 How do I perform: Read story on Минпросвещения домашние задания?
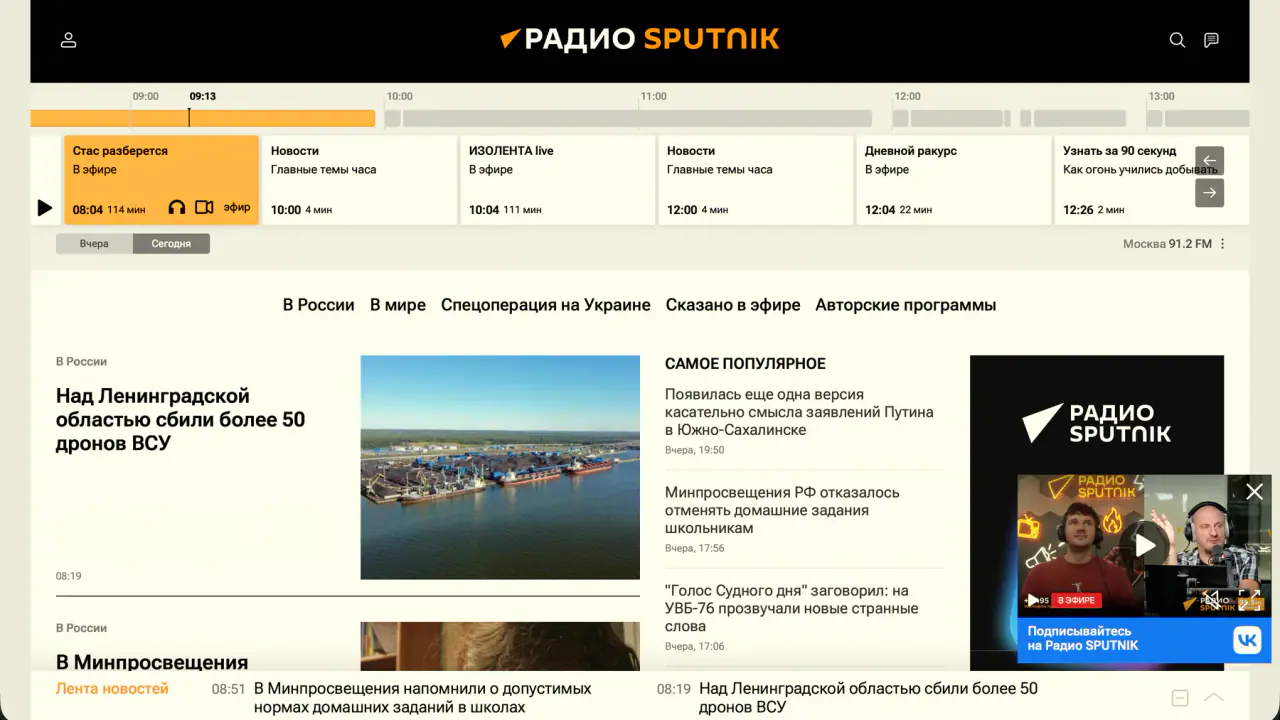782,510
